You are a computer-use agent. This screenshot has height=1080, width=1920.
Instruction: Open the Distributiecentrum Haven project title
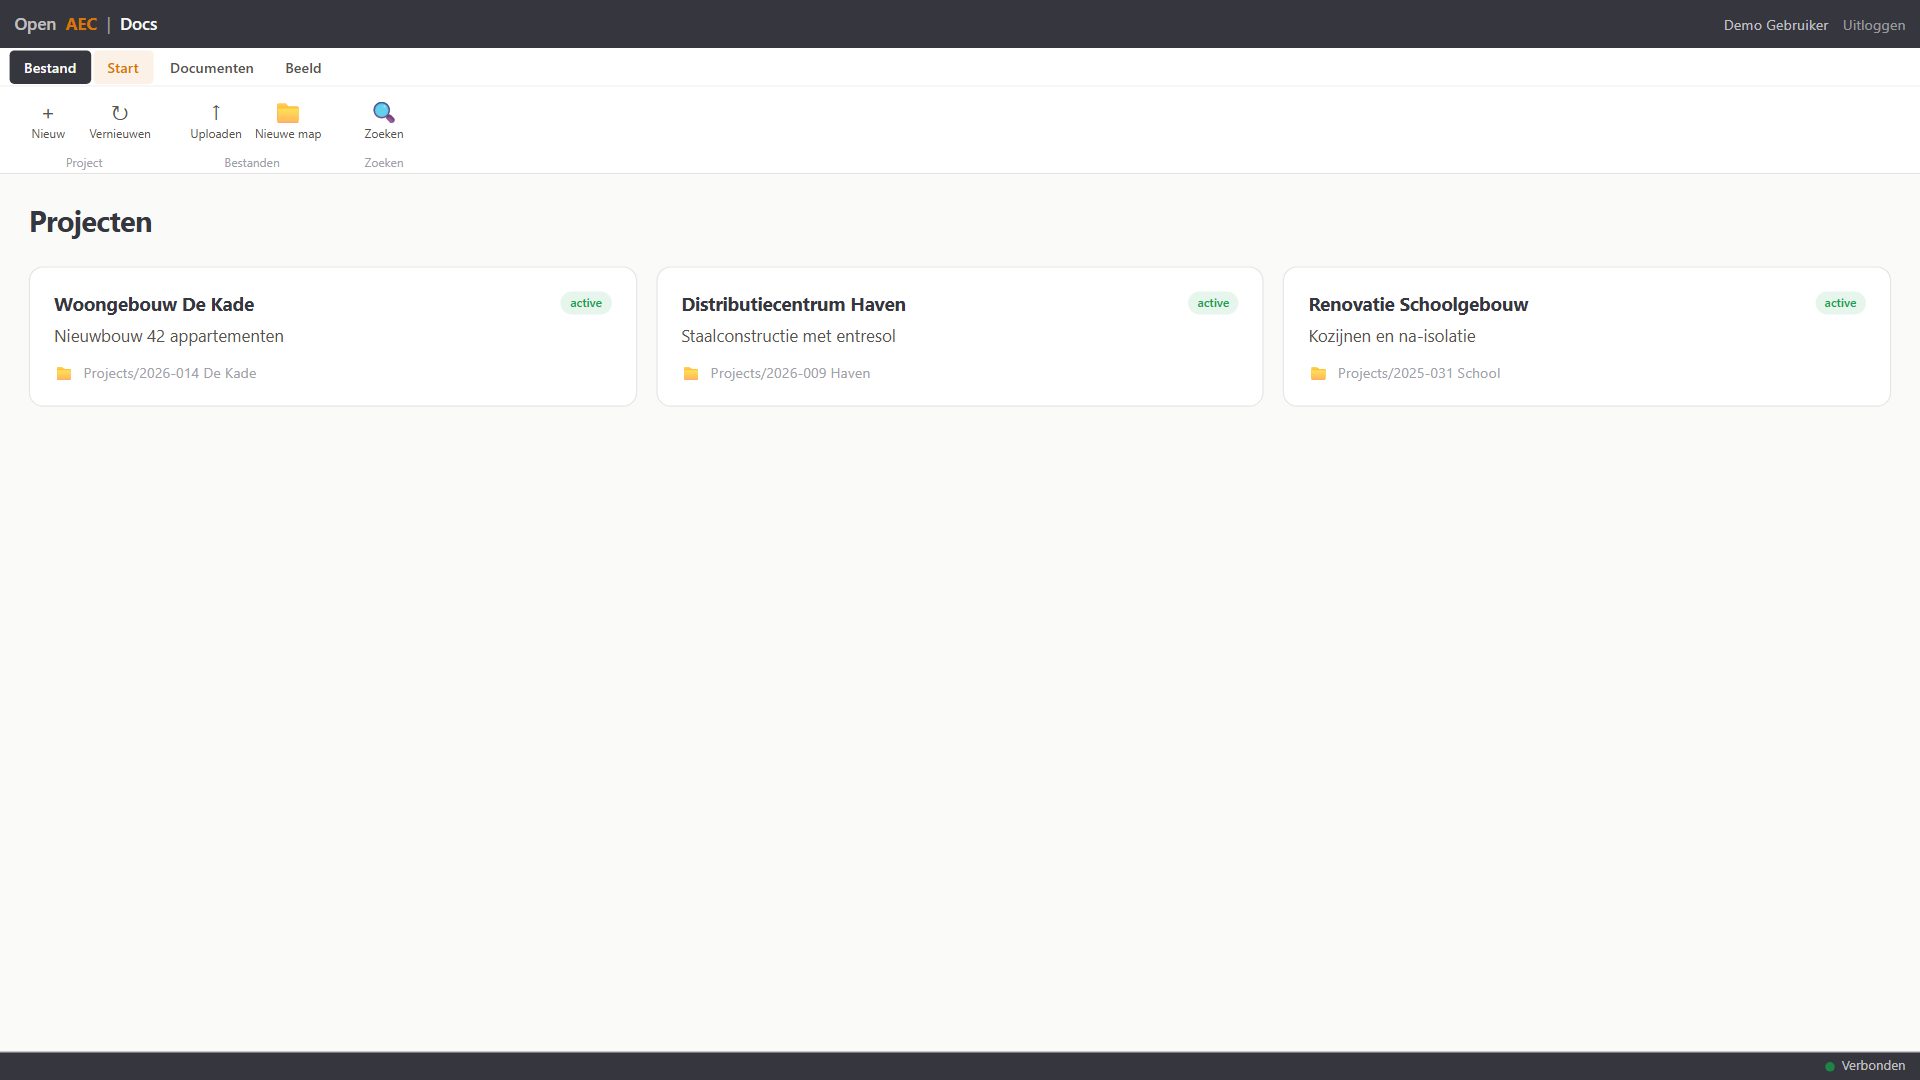[793, 304]
